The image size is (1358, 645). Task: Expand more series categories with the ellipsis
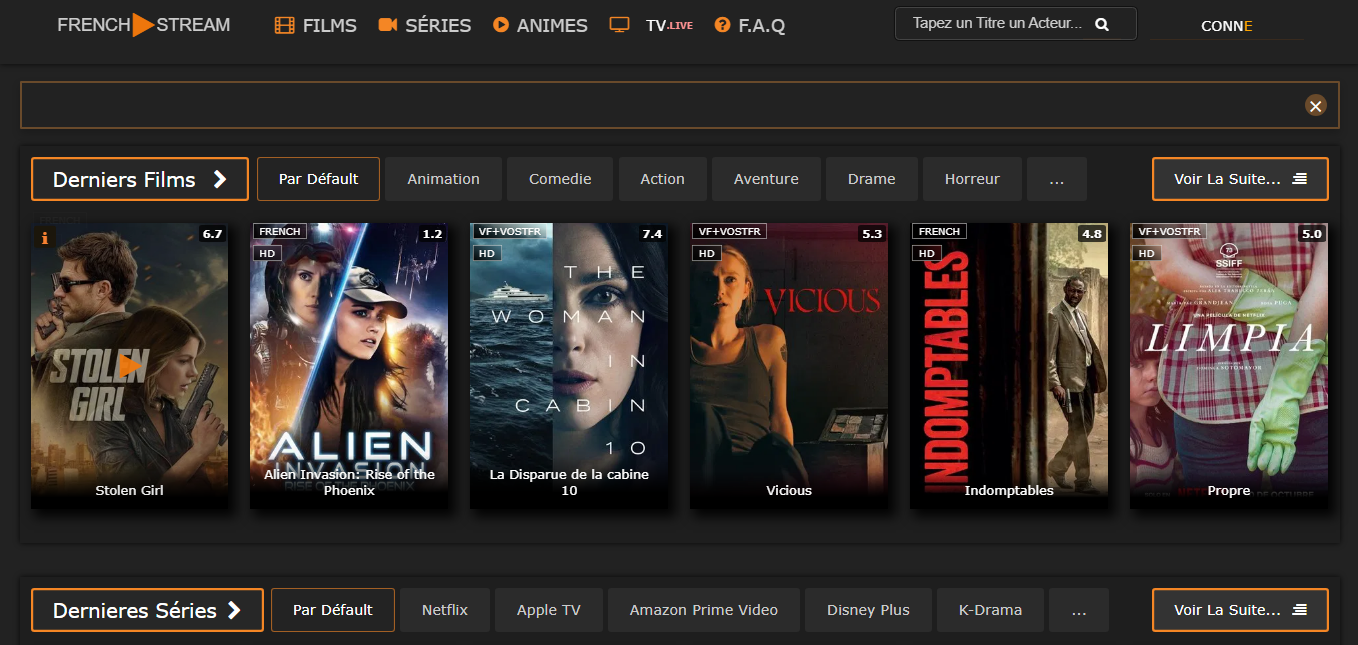pyautogui.click(x=1079, y=610)
